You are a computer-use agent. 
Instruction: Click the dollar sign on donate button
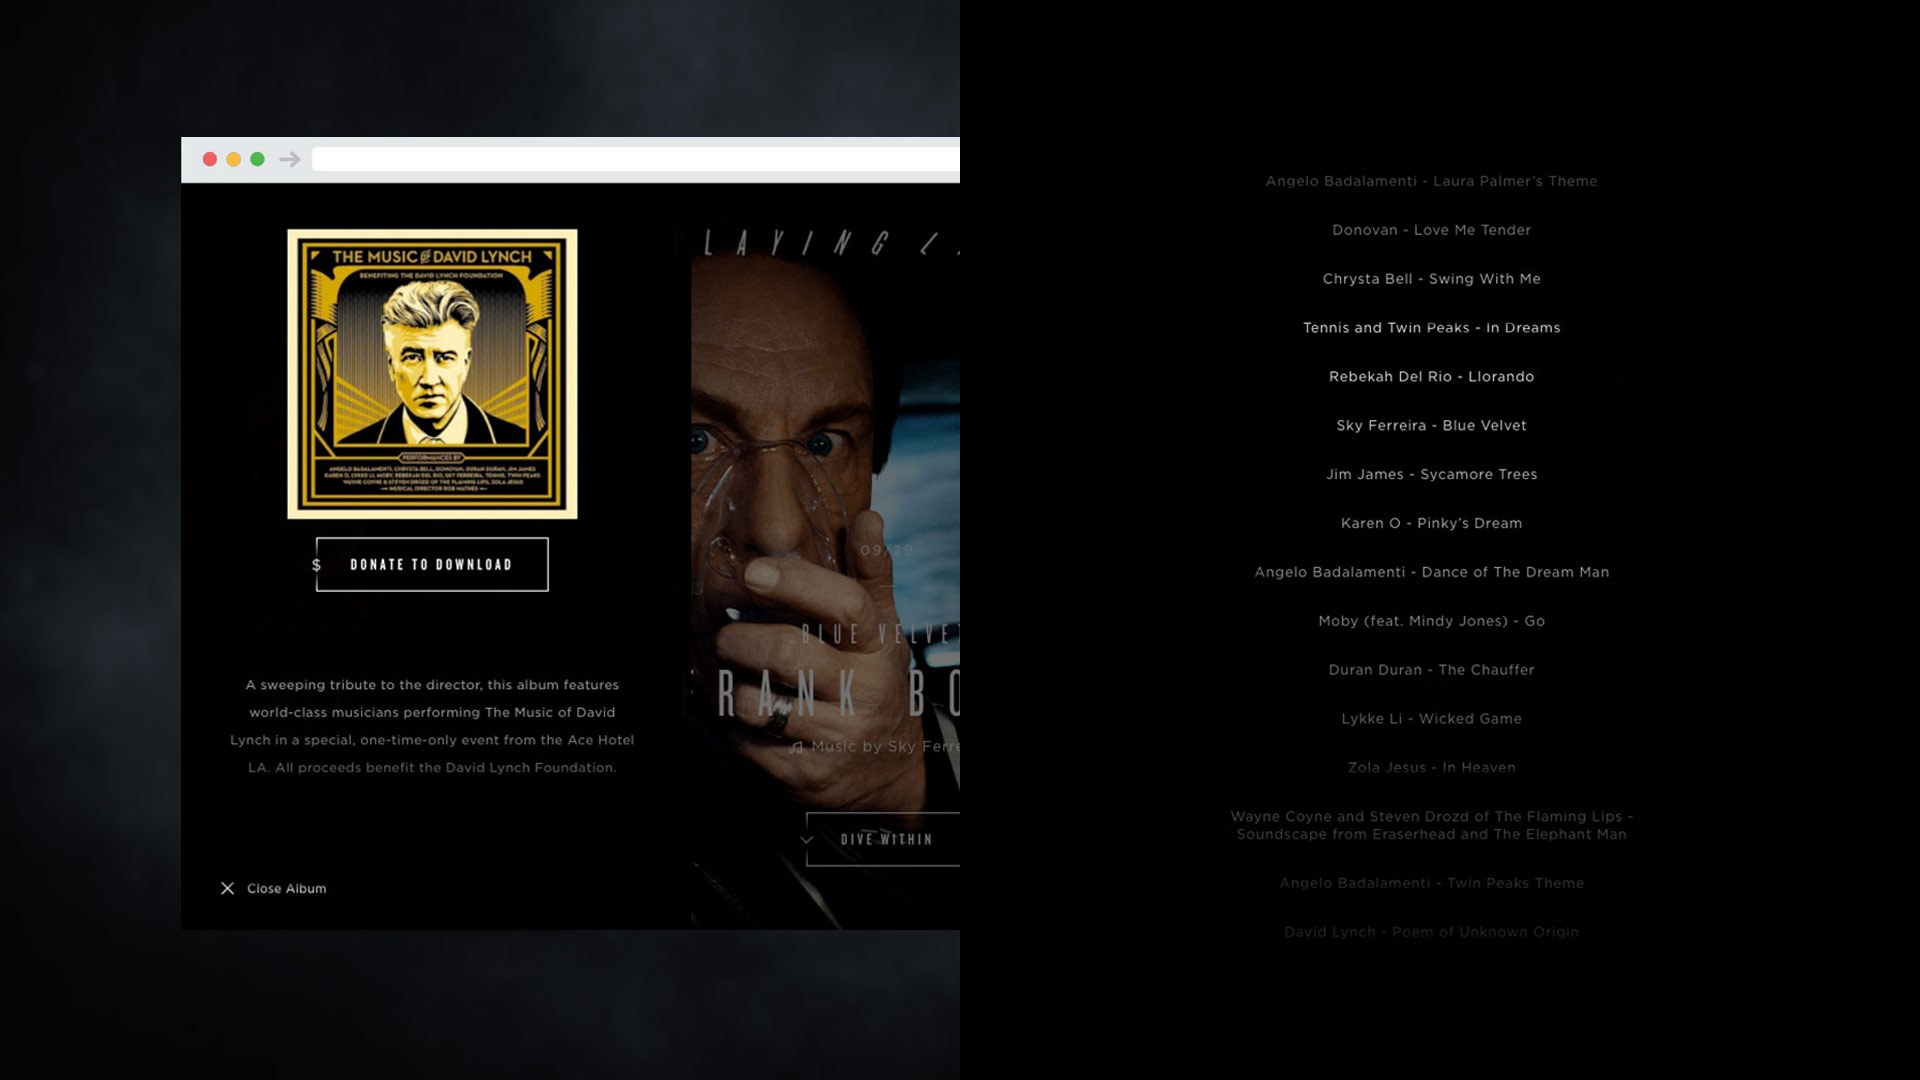tap(317, 565)
